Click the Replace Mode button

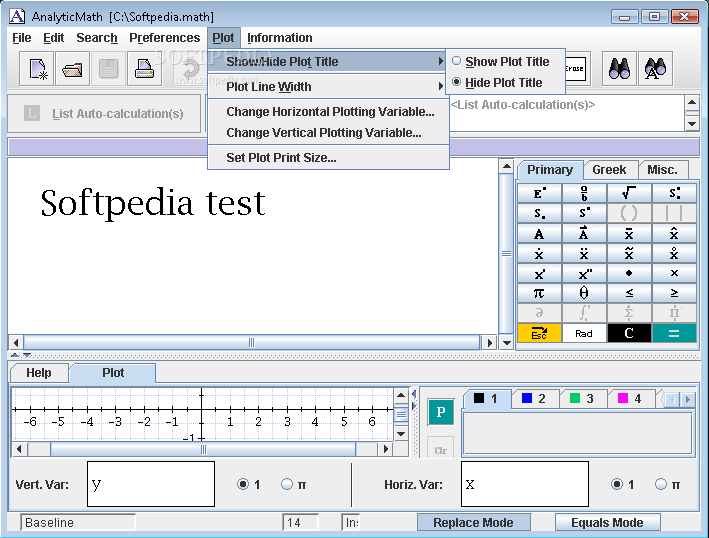pyautogui.click(x=473, y=522)
